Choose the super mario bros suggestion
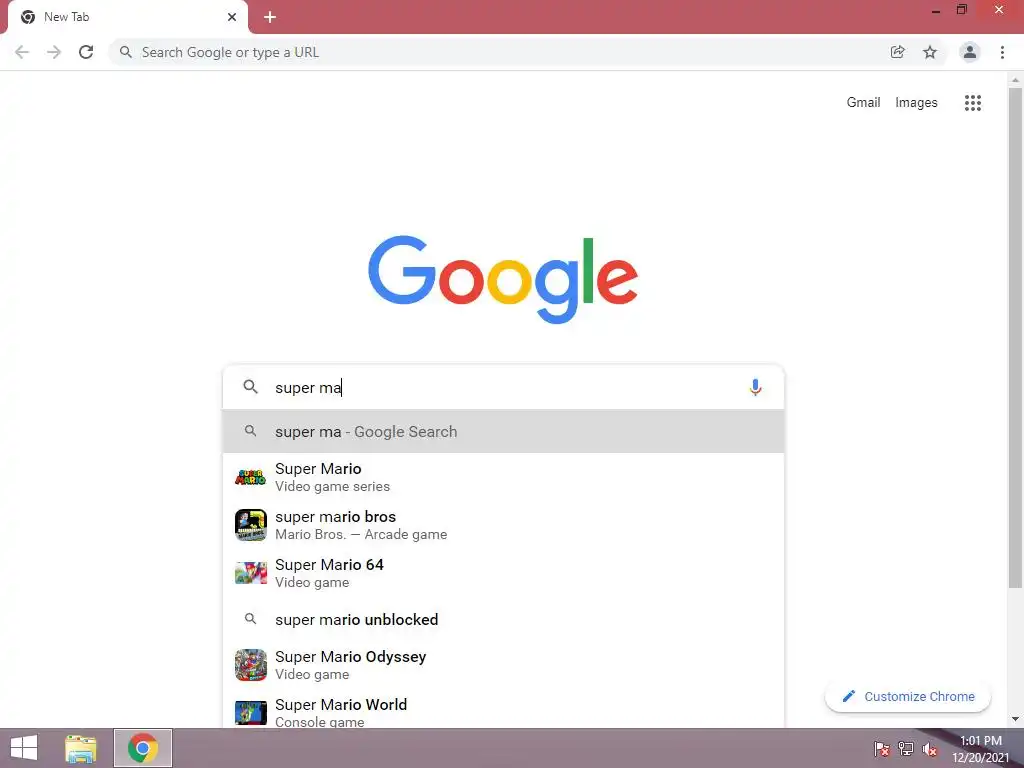This screenshot has width=1024, height=768. pos(504,525)
